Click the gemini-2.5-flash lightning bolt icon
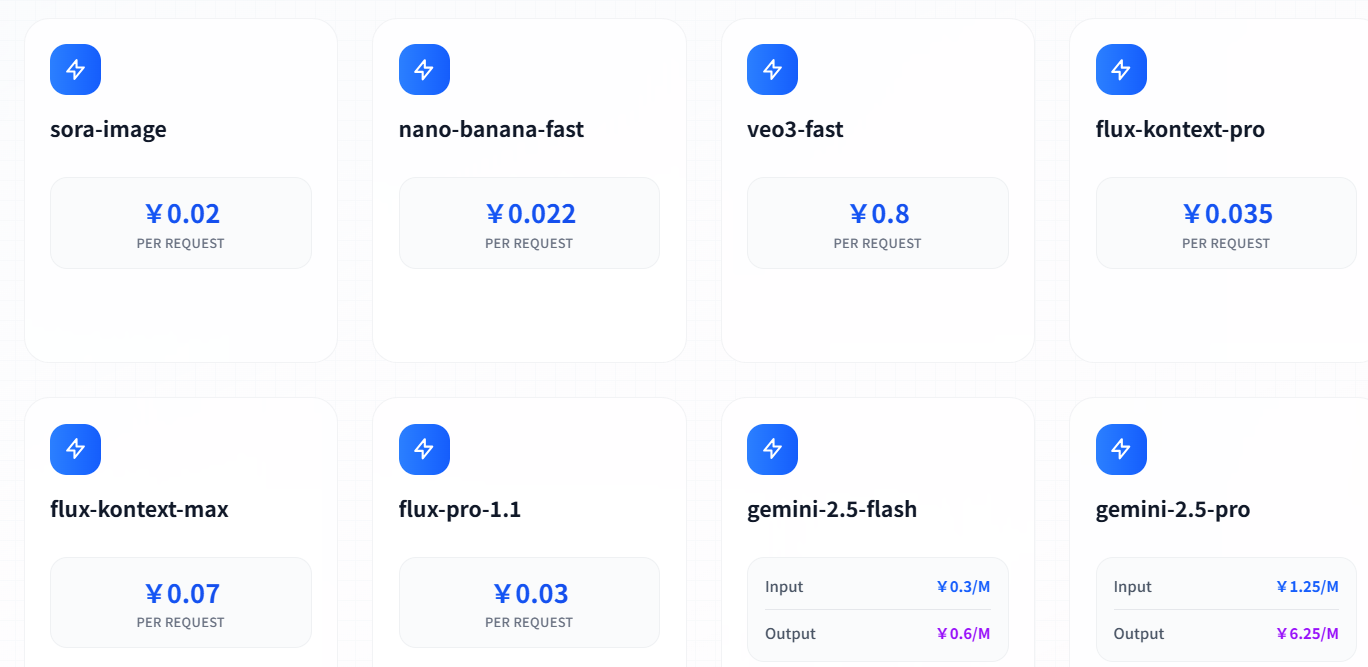The image size is (1368, 667). coord(772,449)
